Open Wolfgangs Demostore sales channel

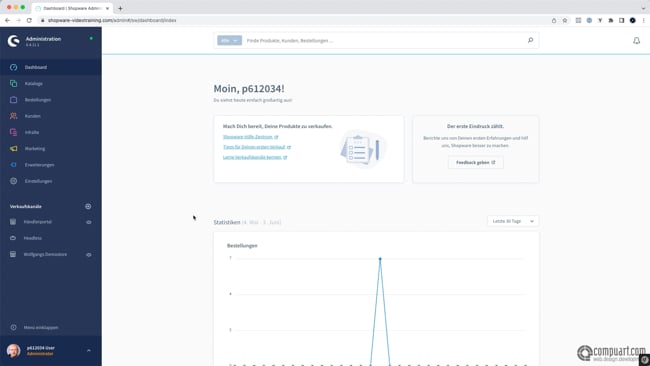(x=45, y=255)
